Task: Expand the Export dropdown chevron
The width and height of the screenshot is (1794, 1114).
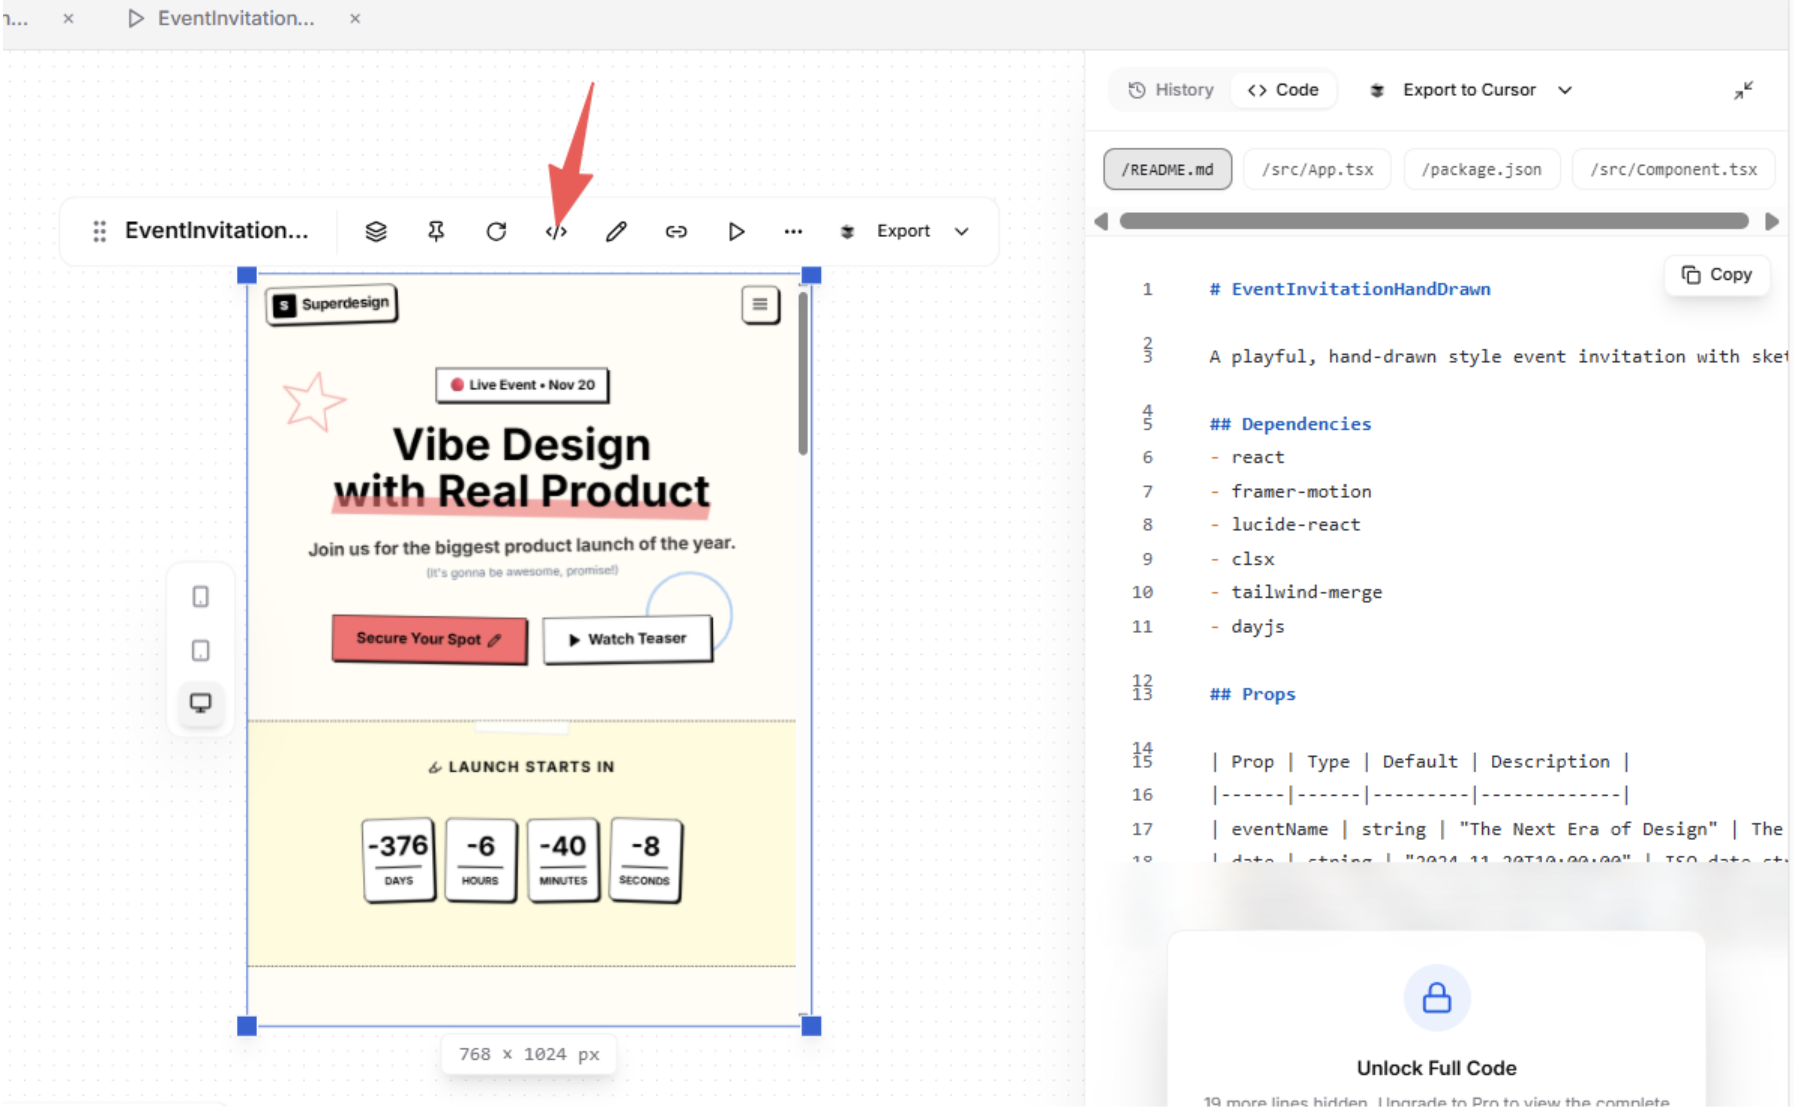Action: (x=962, y=231)
